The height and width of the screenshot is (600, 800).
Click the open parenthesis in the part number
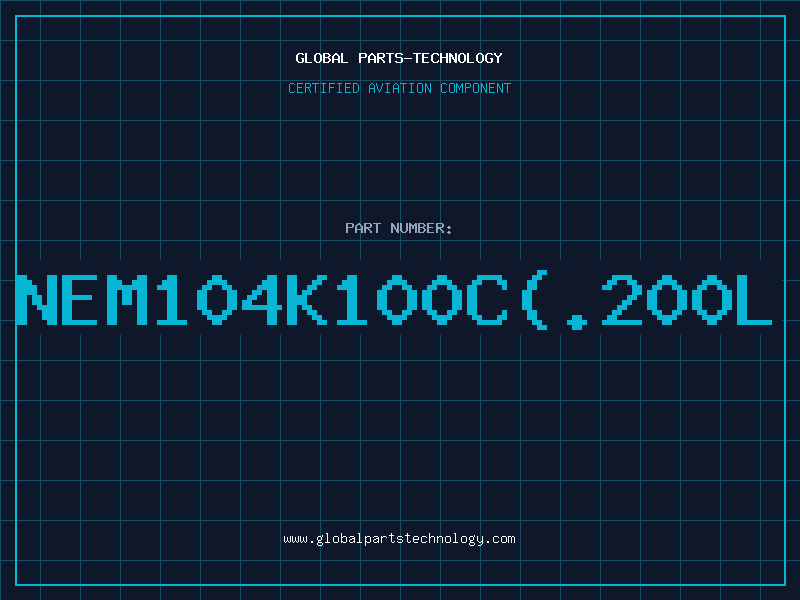pyautogui.click(x=535, y=300)
